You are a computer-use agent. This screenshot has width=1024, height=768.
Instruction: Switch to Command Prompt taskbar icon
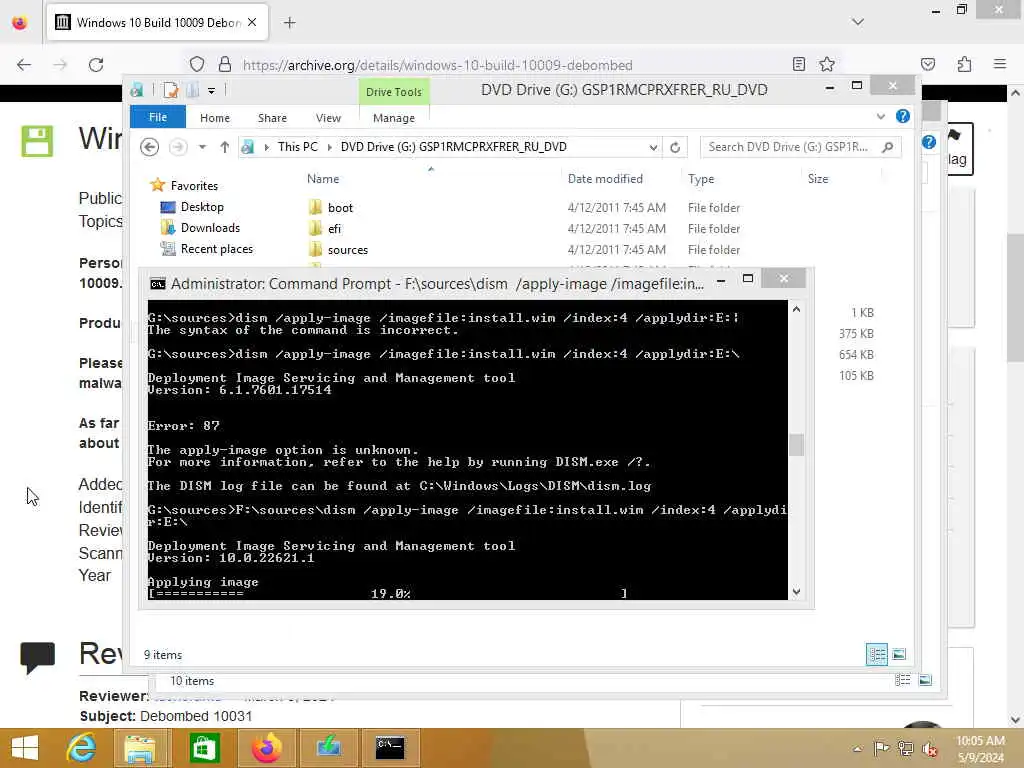point(390,748)
